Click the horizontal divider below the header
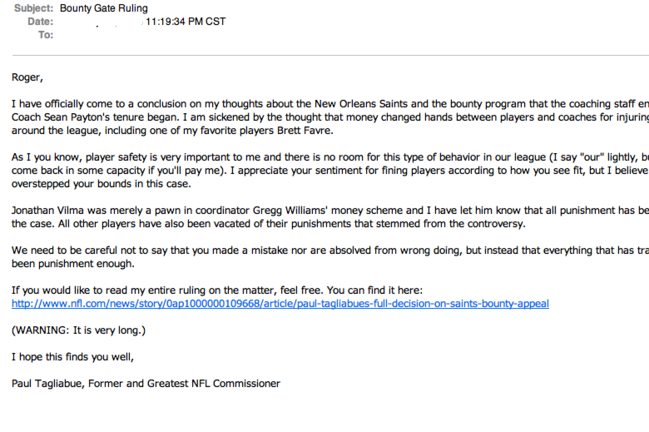 click(x=330, y=55)
